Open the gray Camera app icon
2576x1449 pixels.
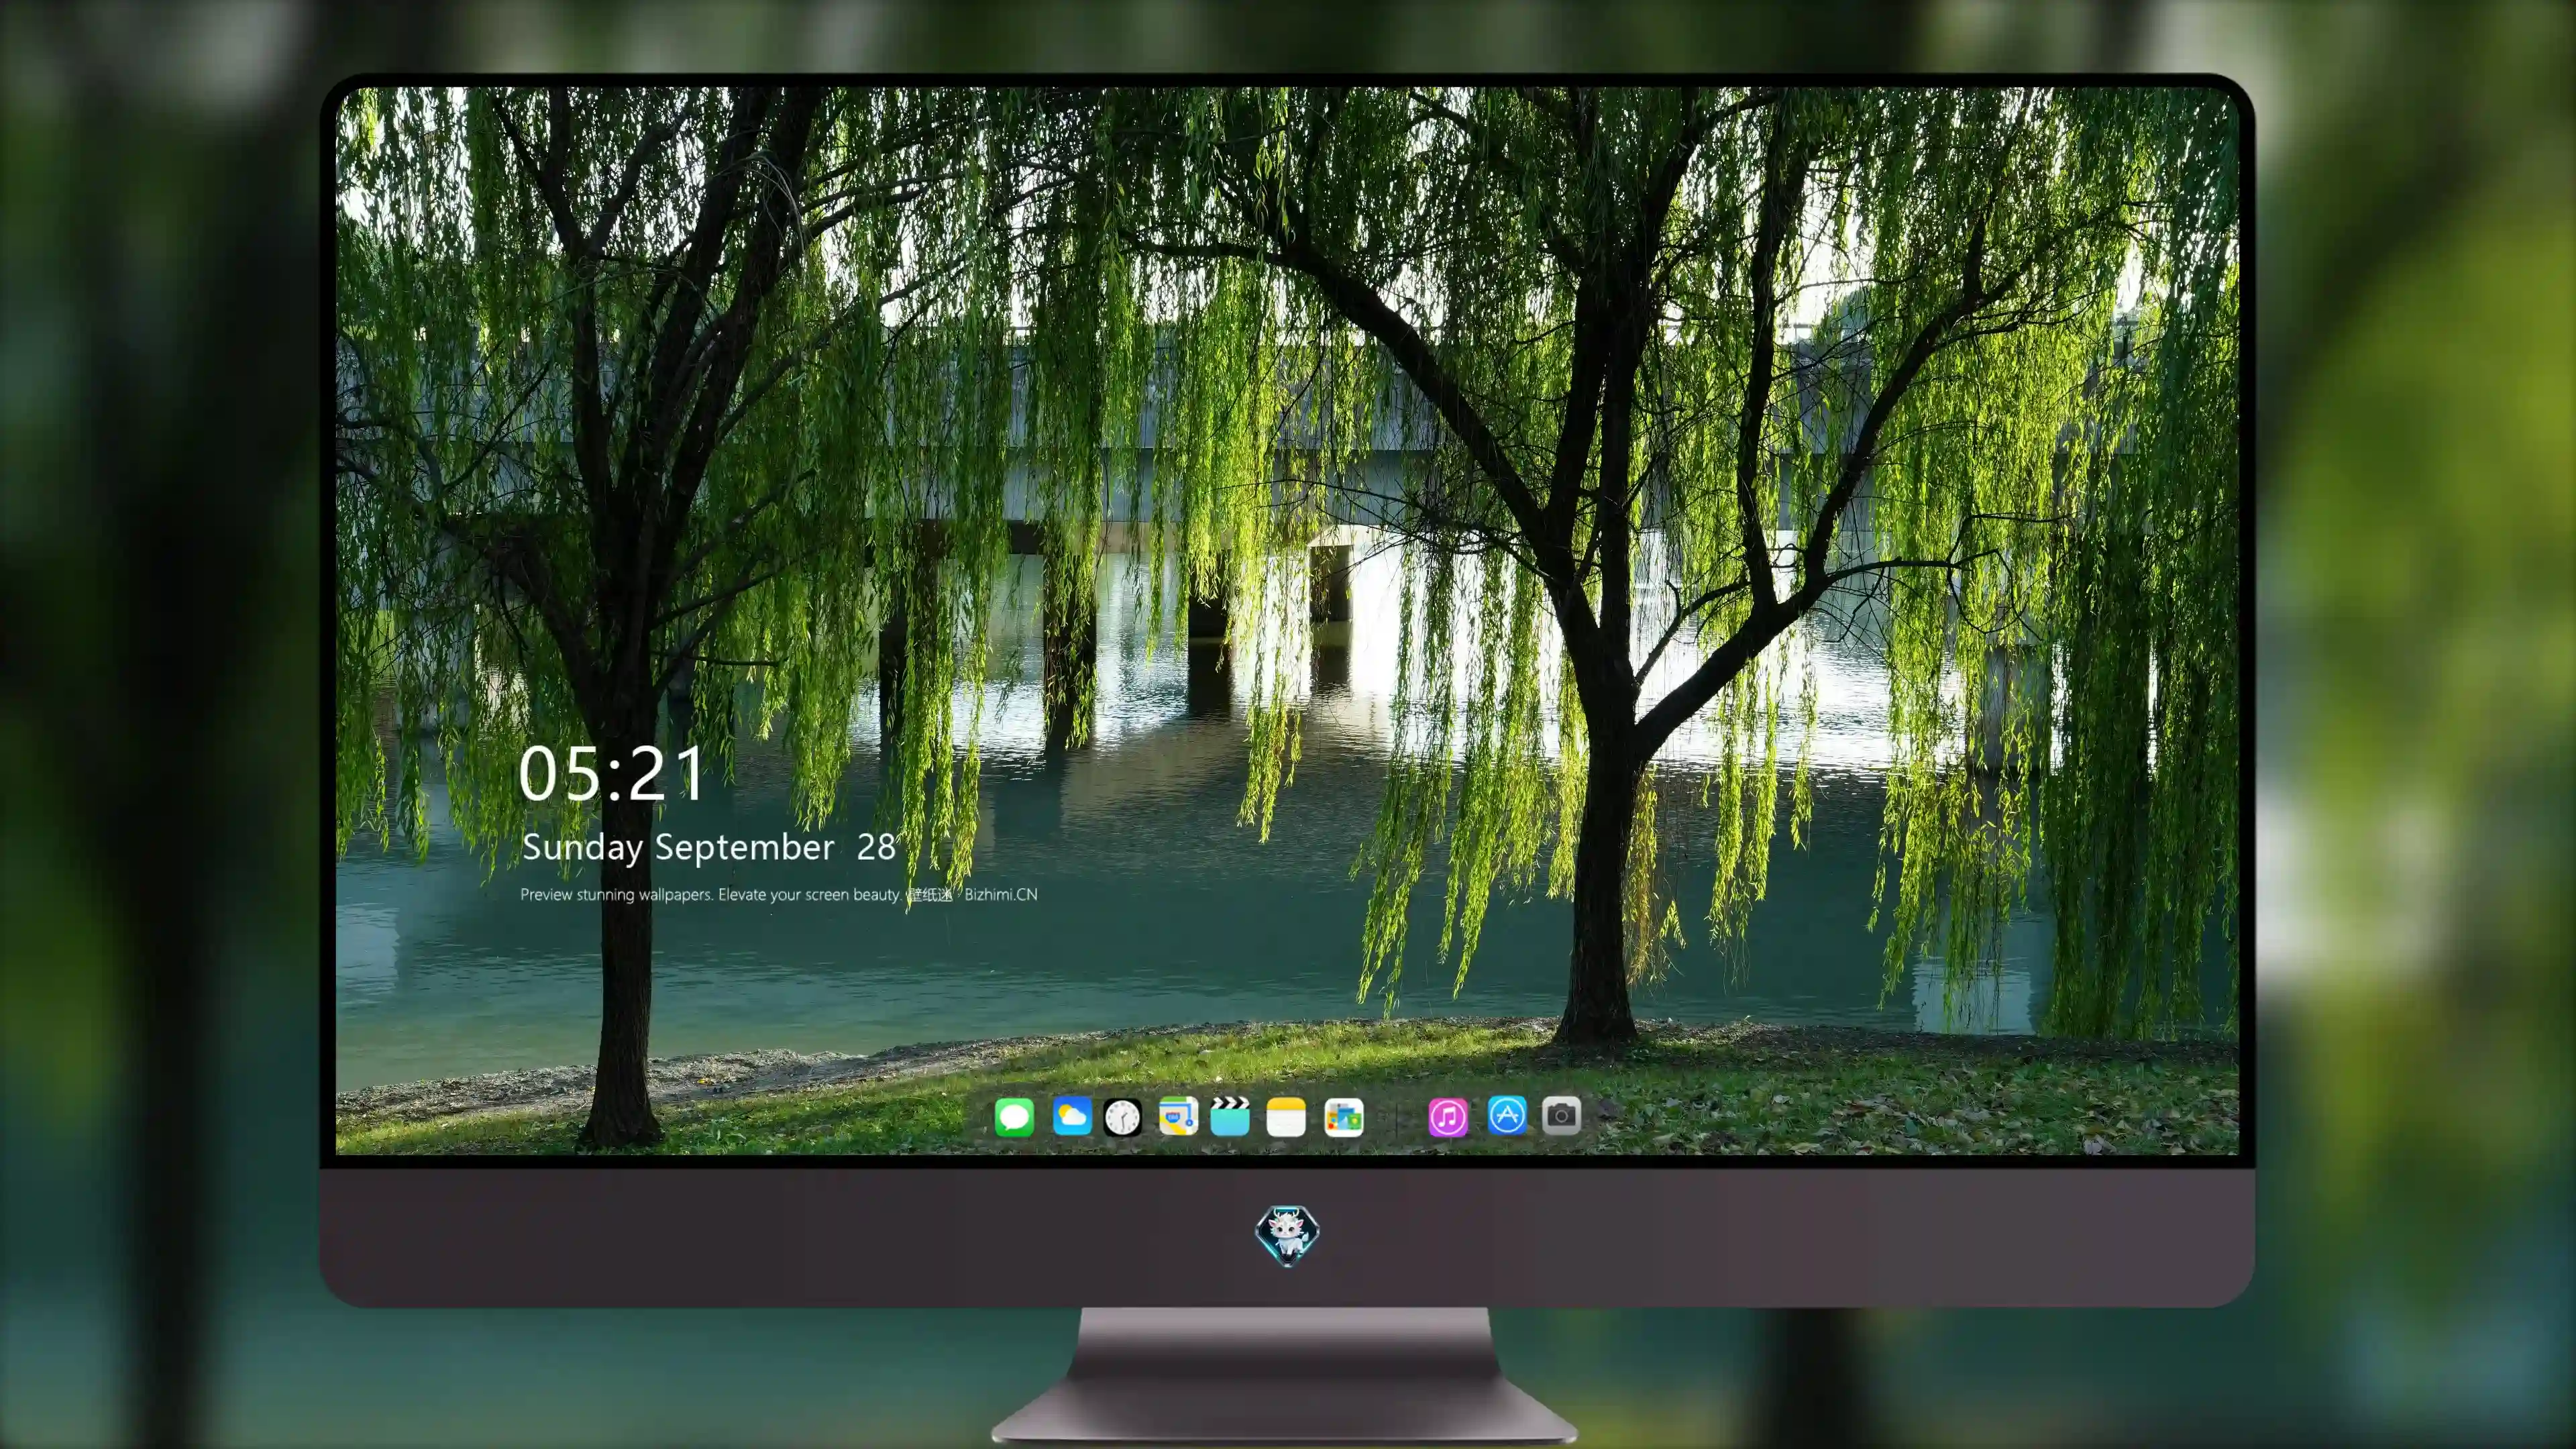[1561, 1115]
